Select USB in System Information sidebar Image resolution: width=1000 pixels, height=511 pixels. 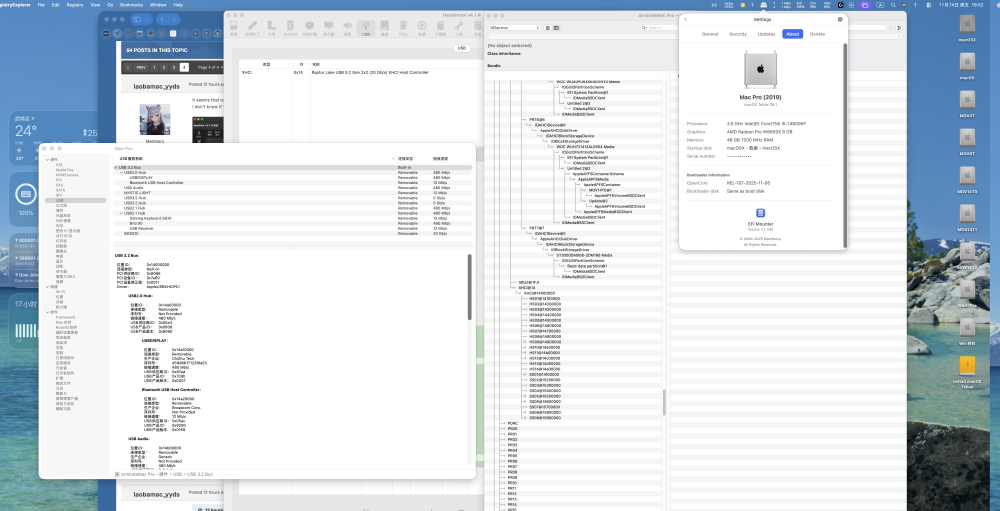(x=75, y=200)
